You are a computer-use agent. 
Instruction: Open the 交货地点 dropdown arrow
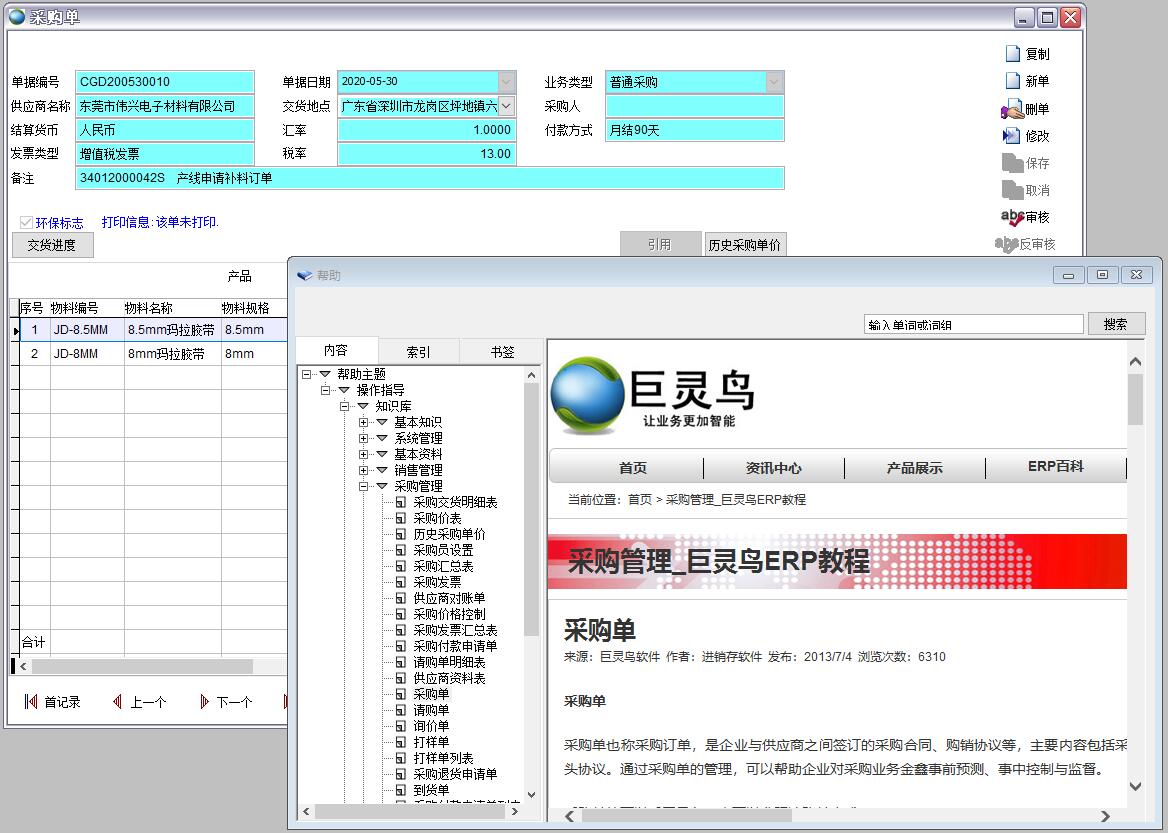pos(506,106)
